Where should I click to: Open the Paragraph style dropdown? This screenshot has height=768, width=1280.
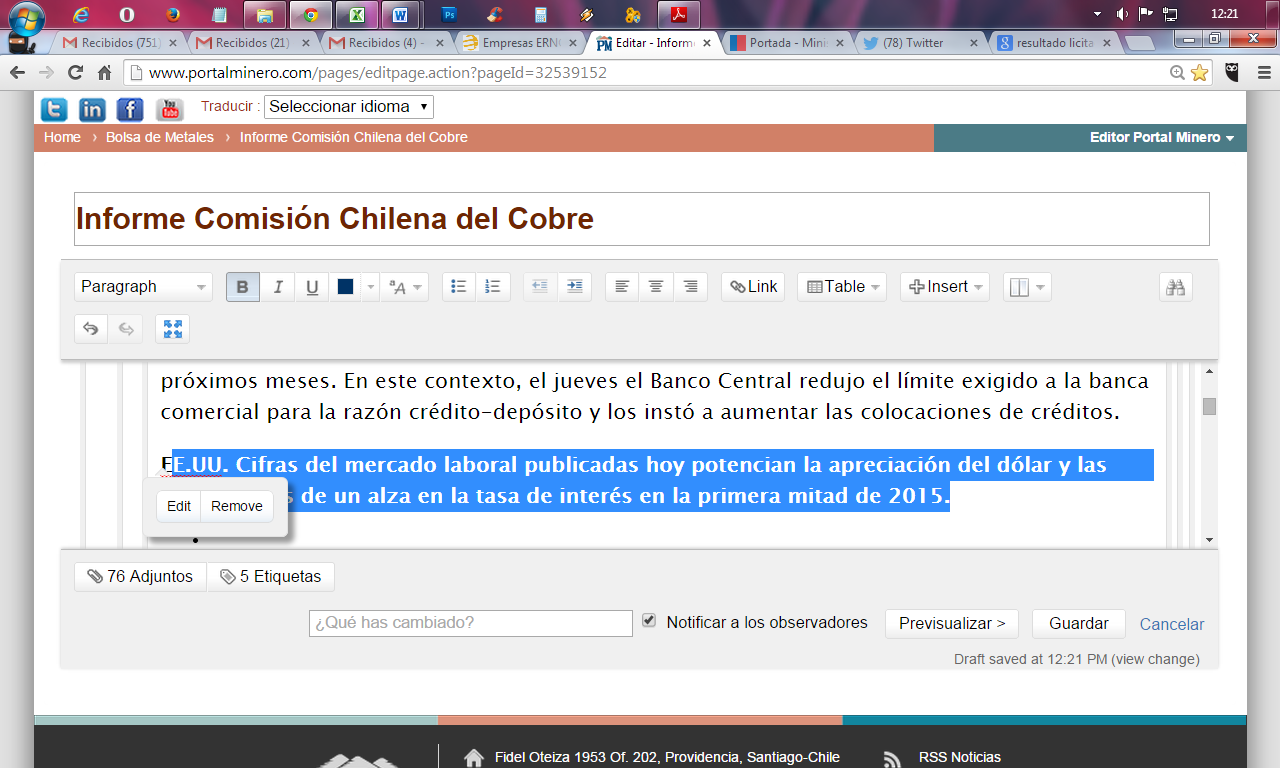(143, 287)
